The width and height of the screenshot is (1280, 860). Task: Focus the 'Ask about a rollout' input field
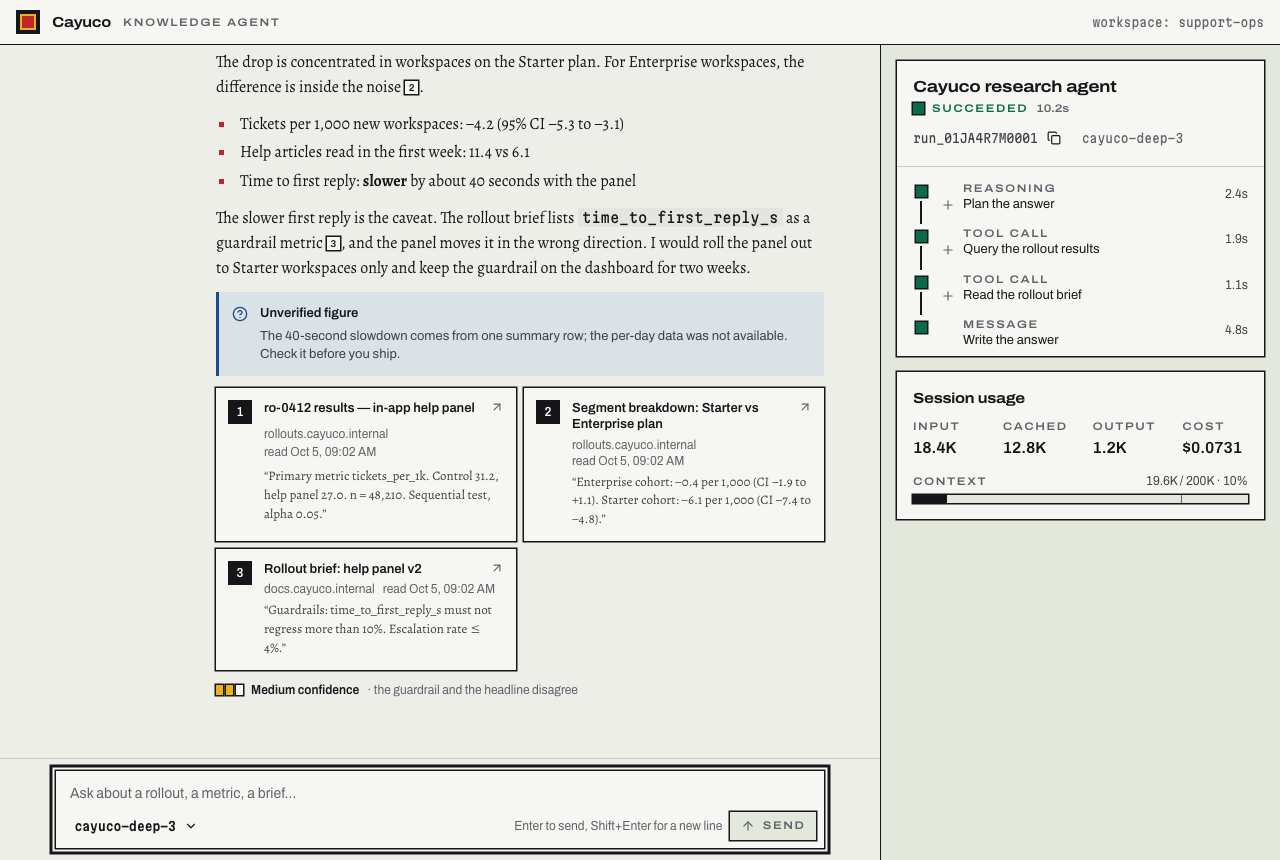point(440,793)
